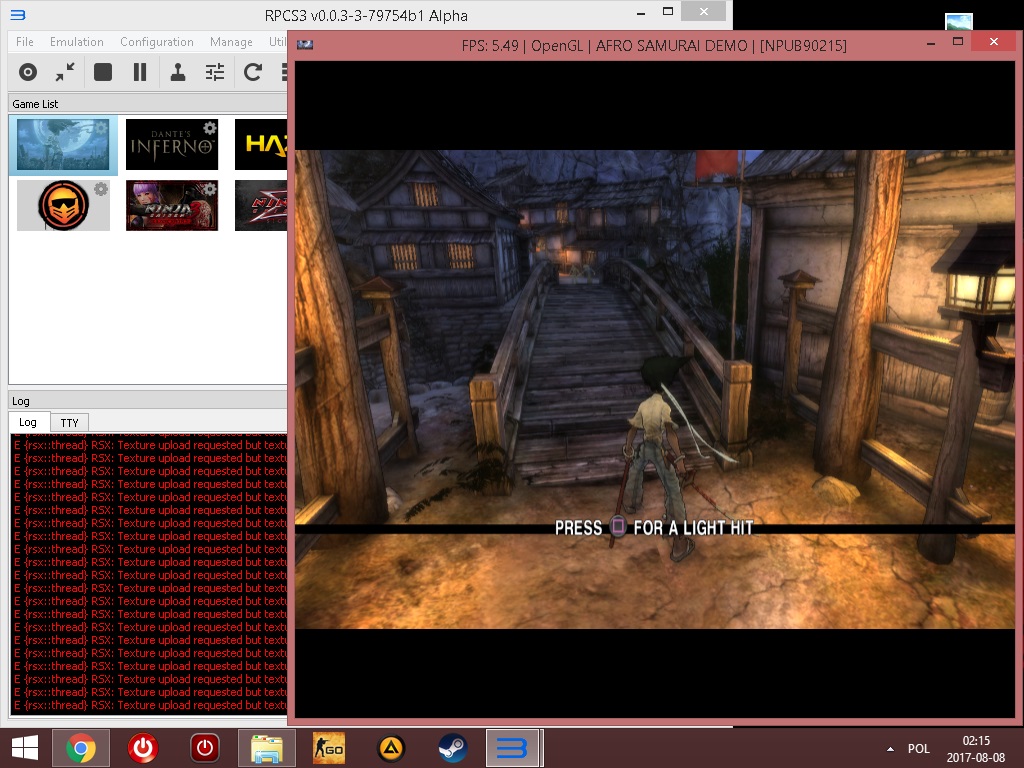Click the game window title bar icon
The image size is (1024, 768).
[305, 44]
